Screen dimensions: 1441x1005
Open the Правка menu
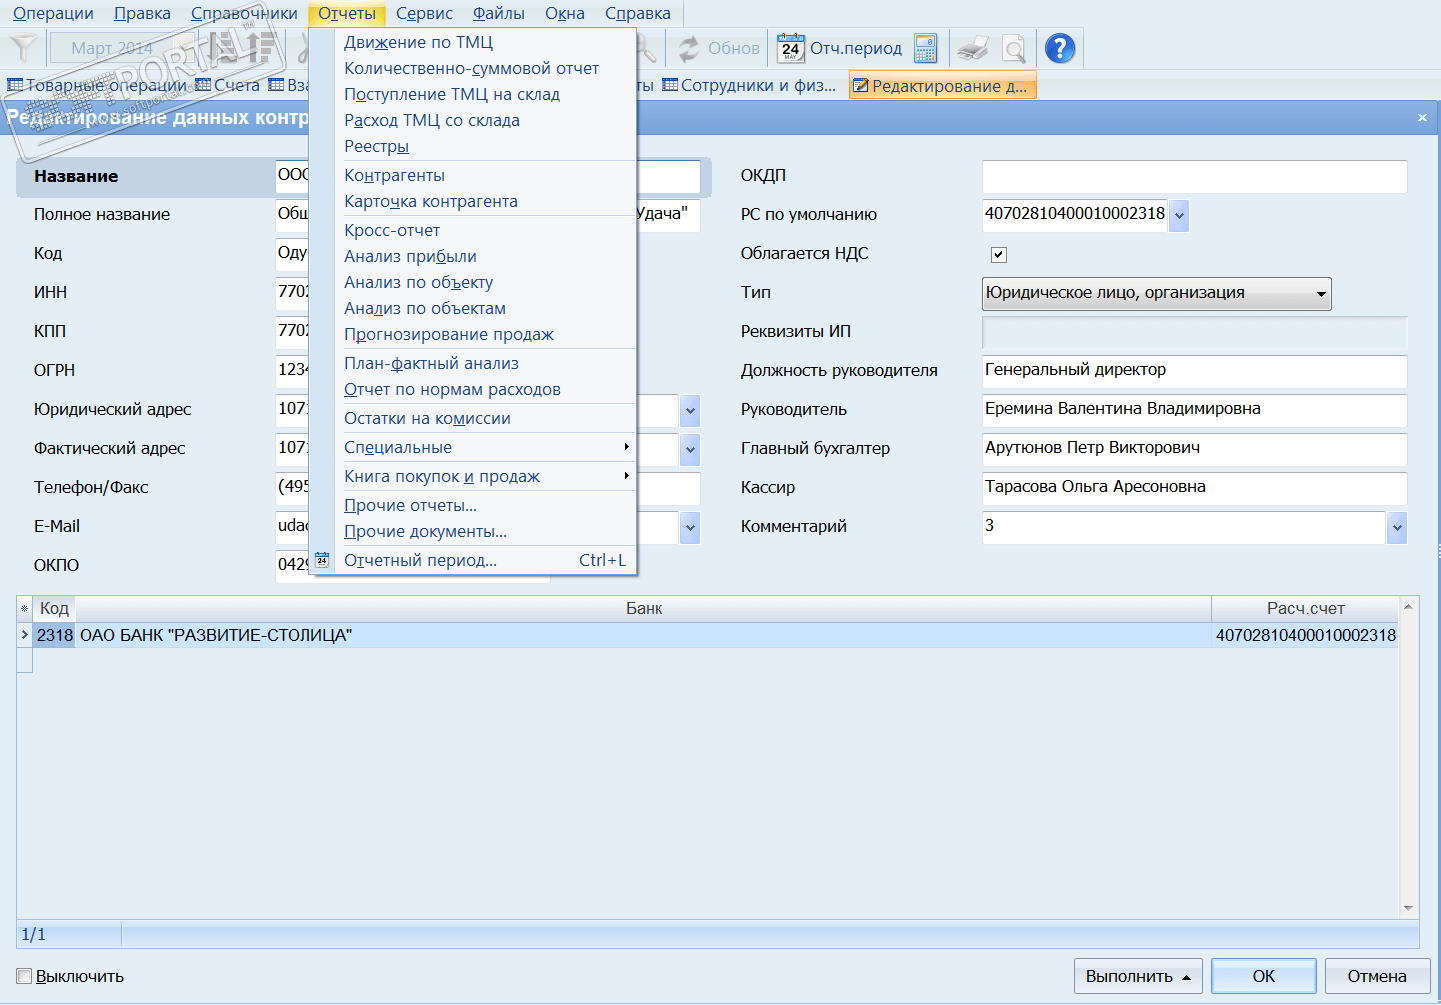(x=142, y=13)
